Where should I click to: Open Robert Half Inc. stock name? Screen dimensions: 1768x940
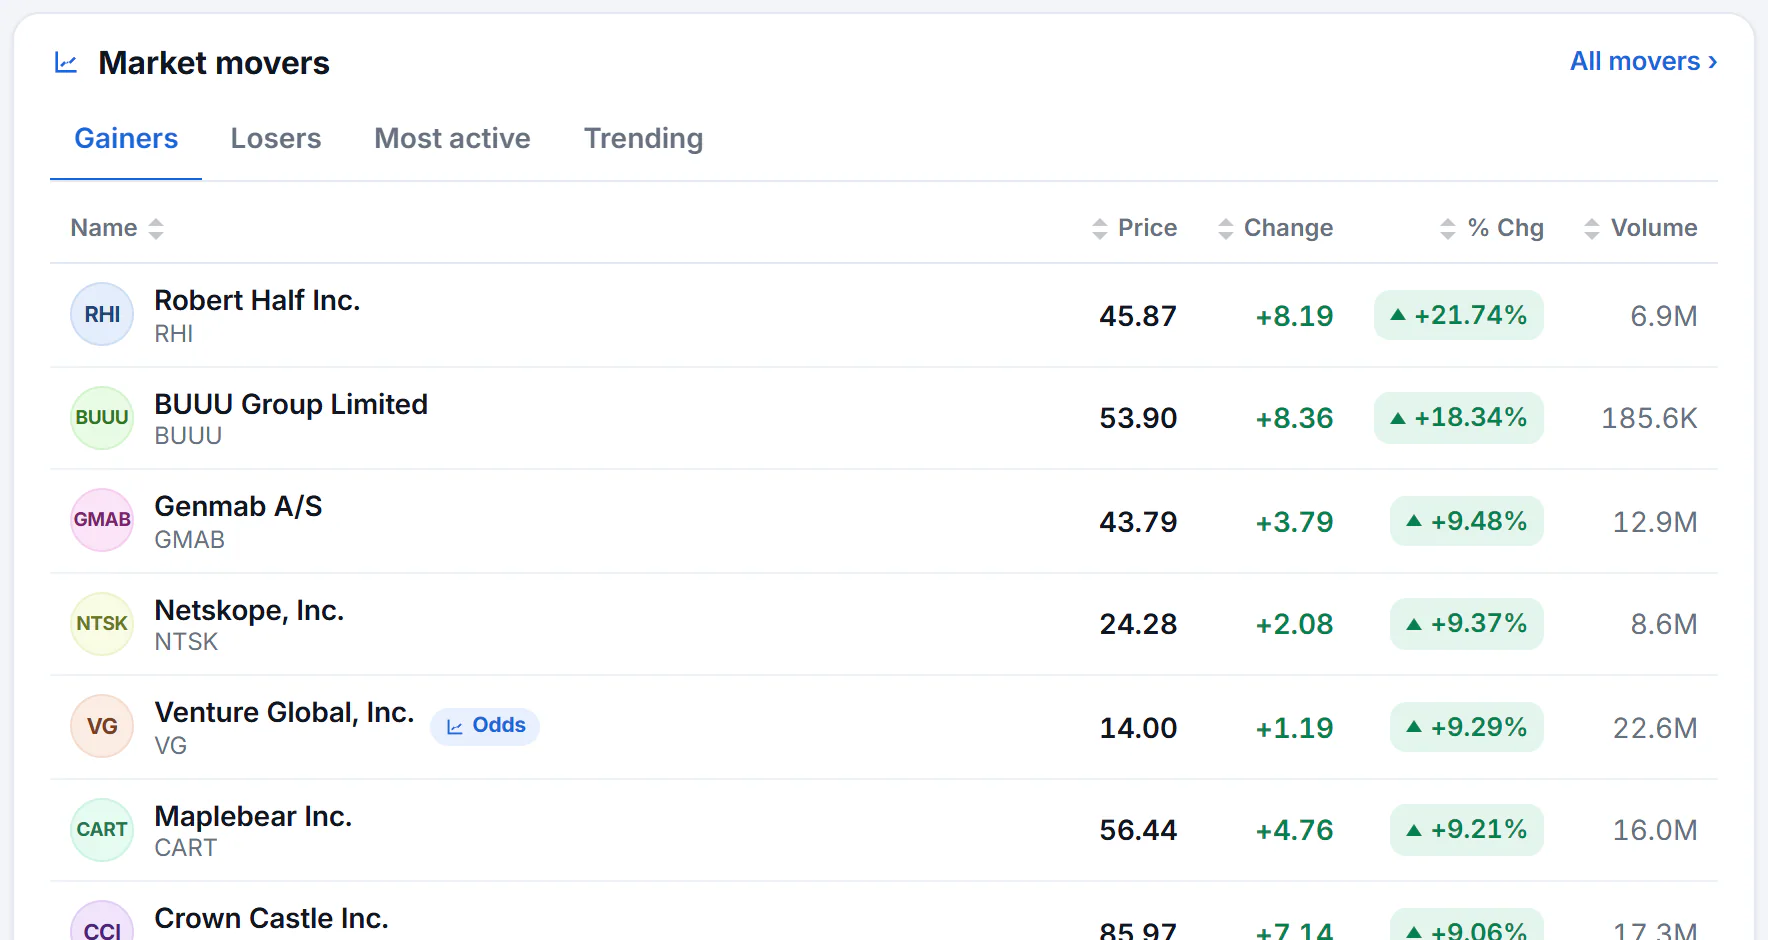point(257,300)
